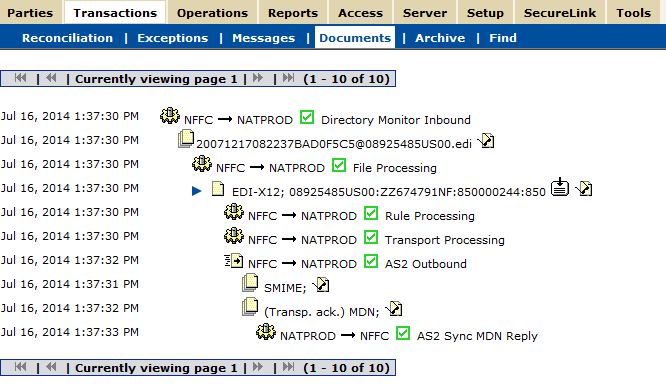Screen dimensions: 666x391
Task: Go to next page in top pager
Action: click(257, 78)
